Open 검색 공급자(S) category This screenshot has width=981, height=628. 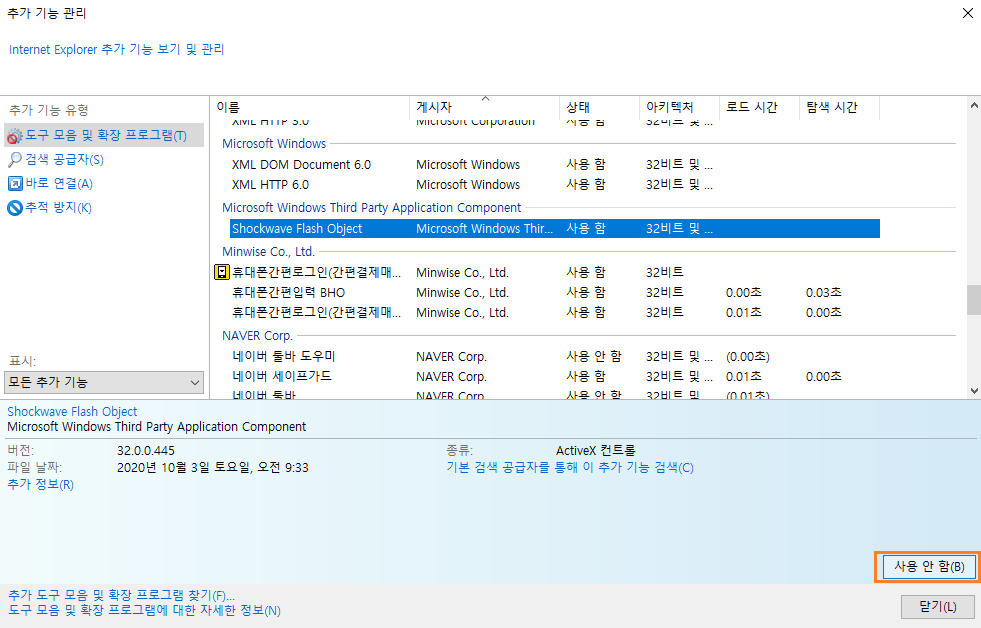point(64,160)
